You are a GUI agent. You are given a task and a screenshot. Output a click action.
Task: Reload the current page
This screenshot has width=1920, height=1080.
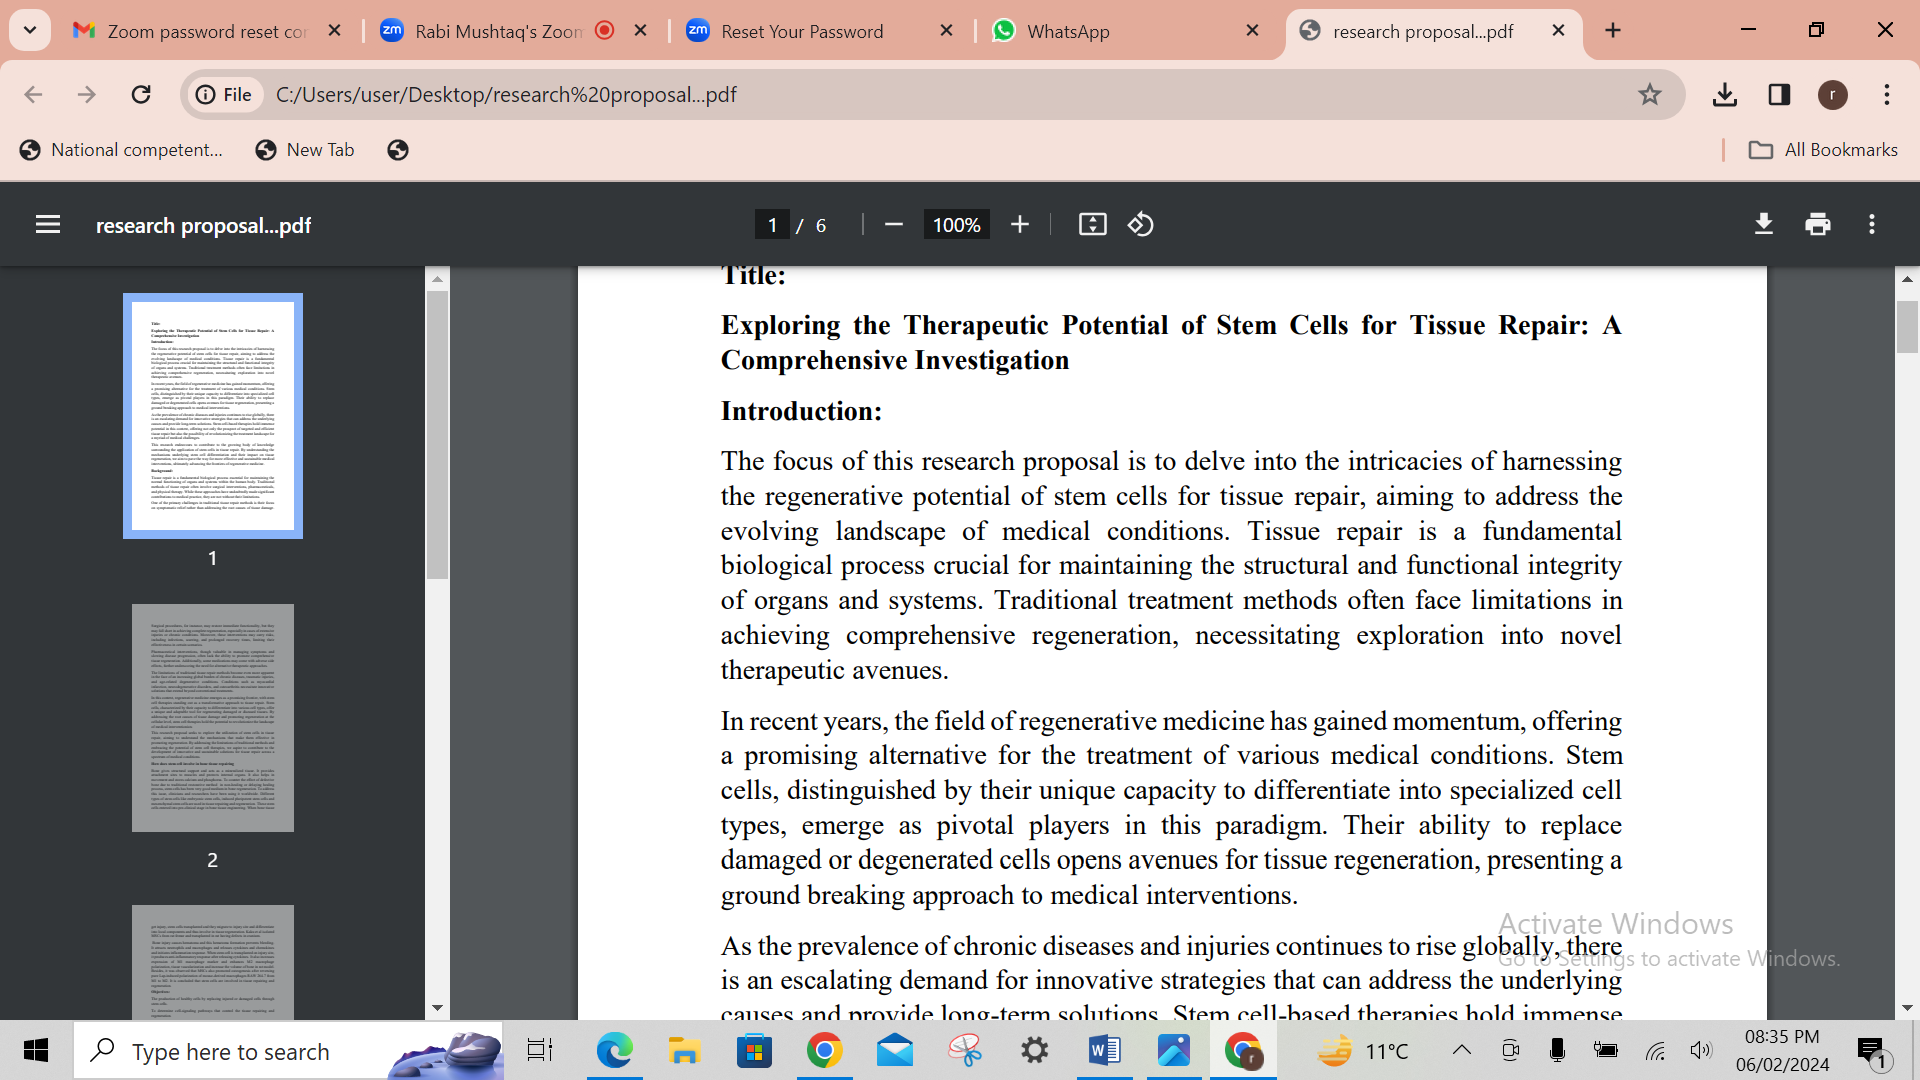point(141,94)
